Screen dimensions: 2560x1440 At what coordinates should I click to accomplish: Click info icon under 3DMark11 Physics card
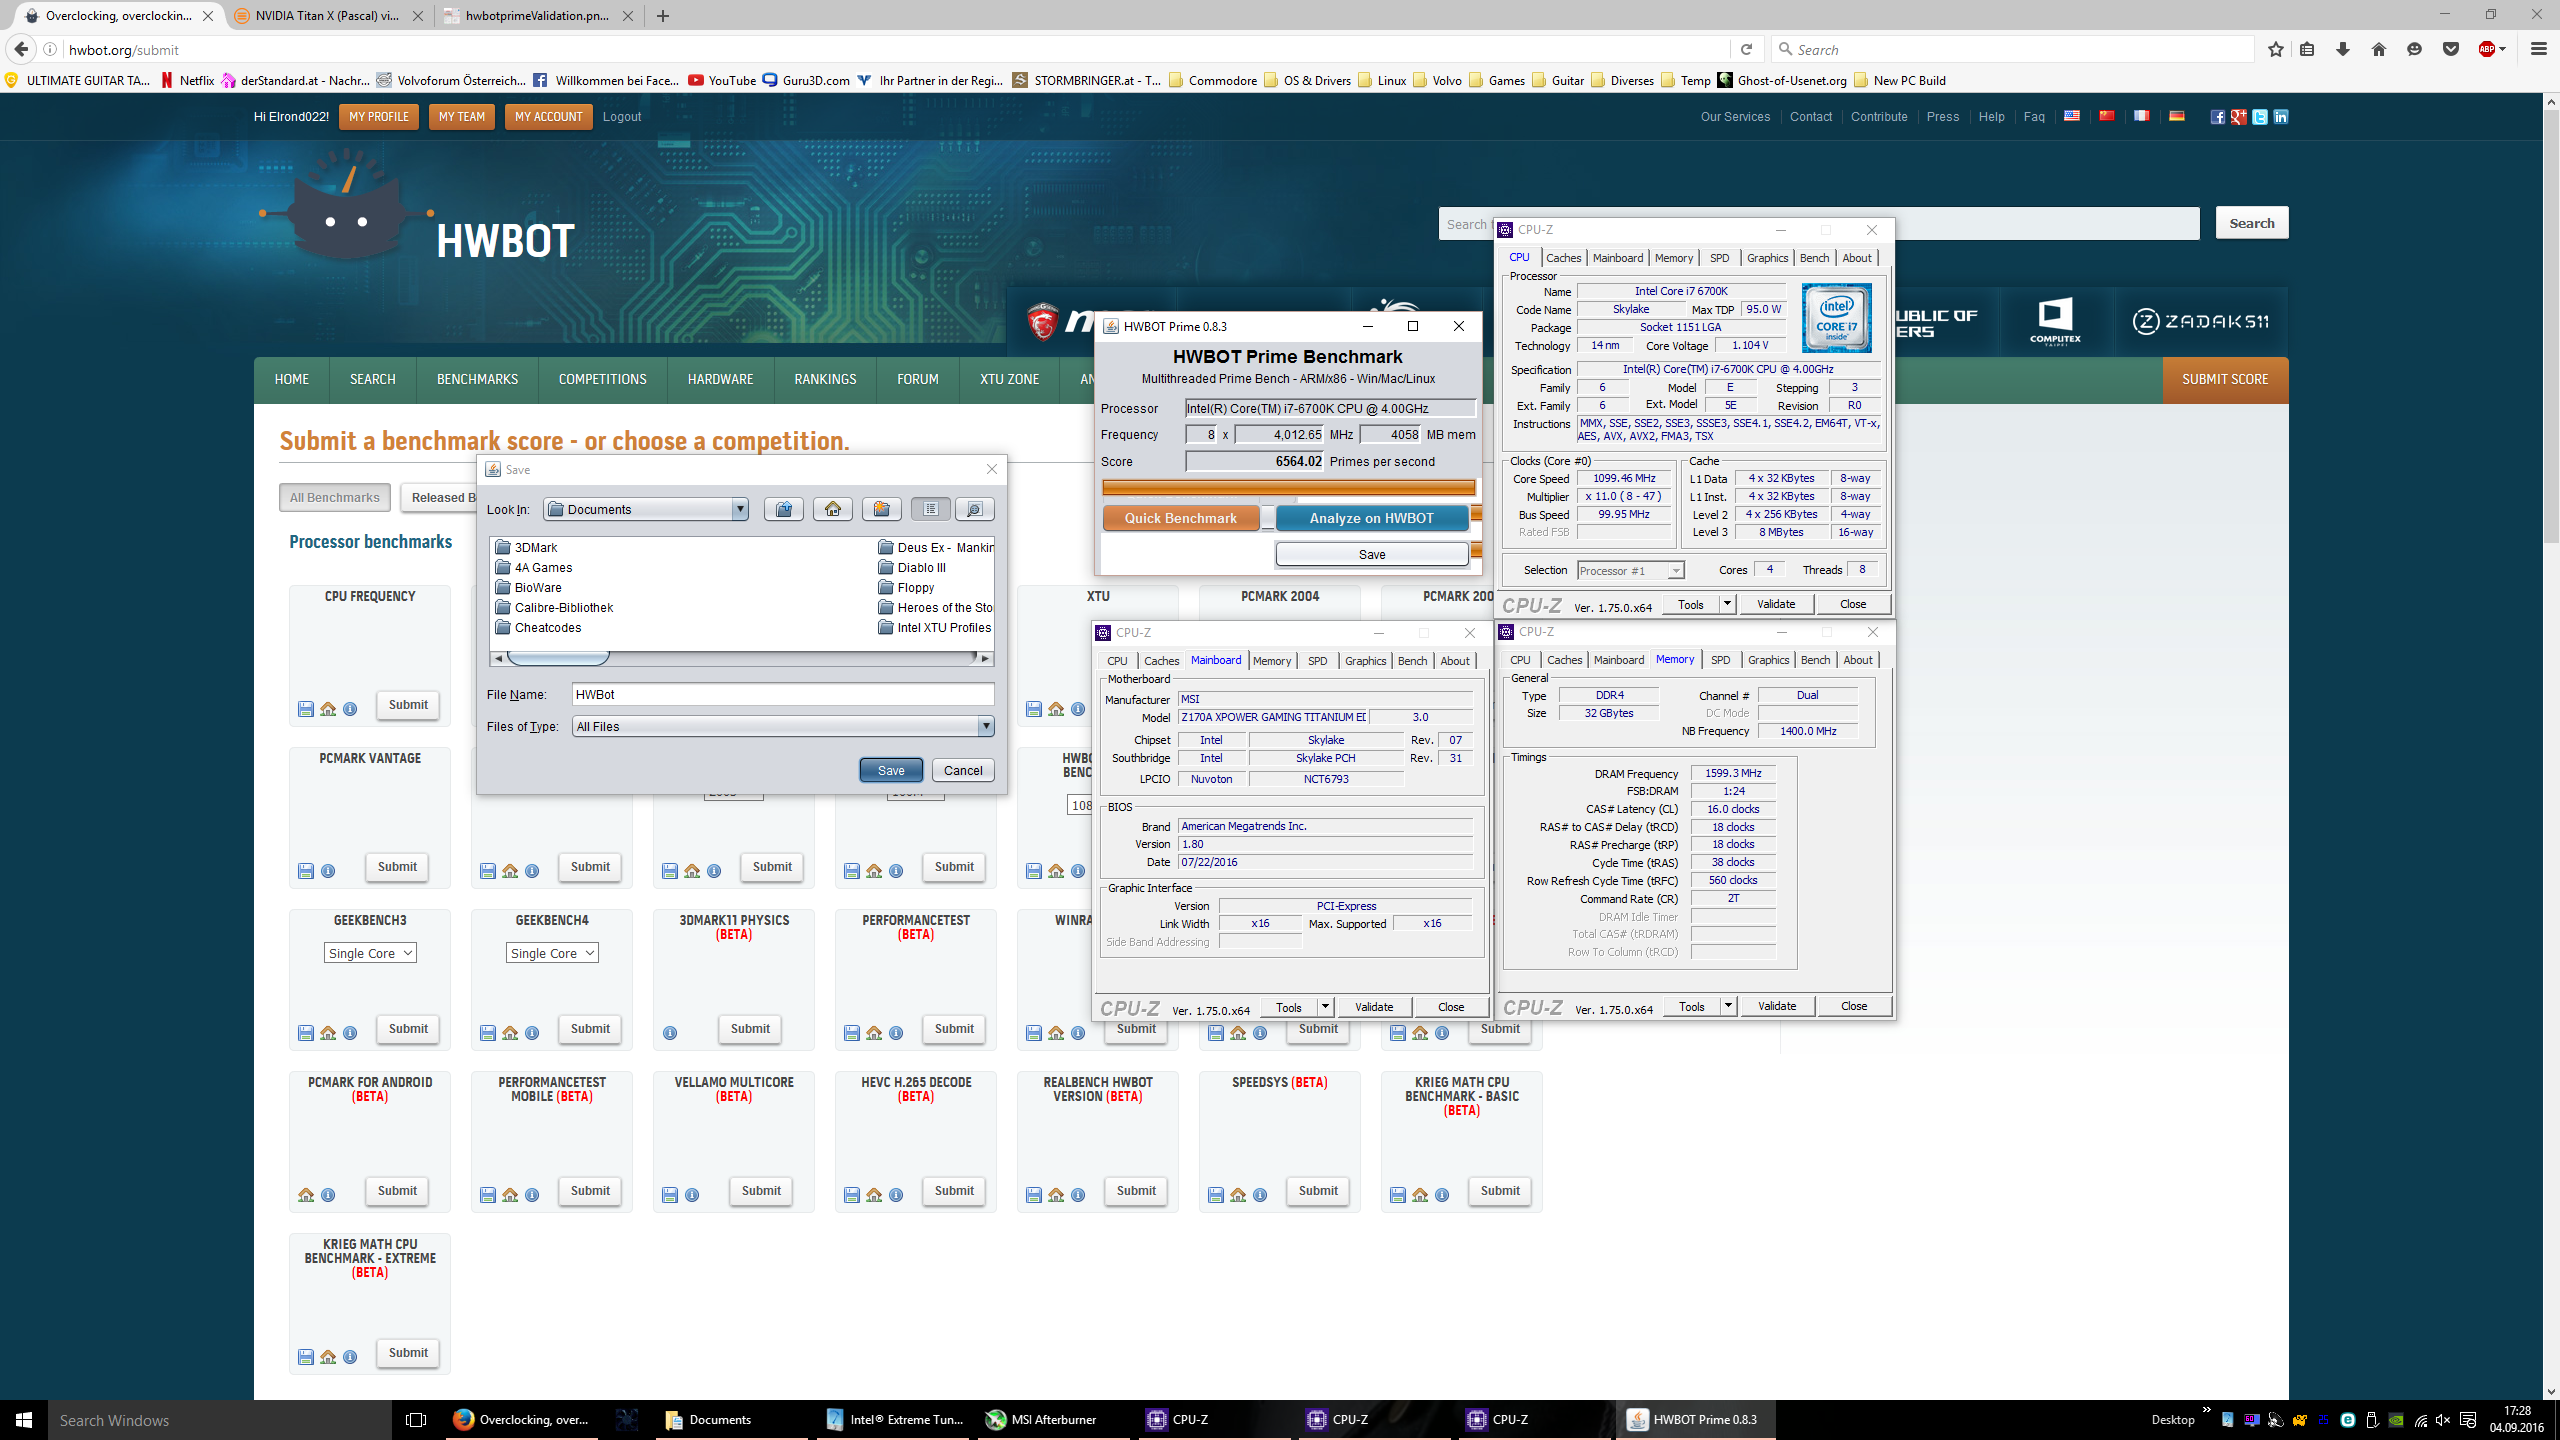(x=670, y=1033)
